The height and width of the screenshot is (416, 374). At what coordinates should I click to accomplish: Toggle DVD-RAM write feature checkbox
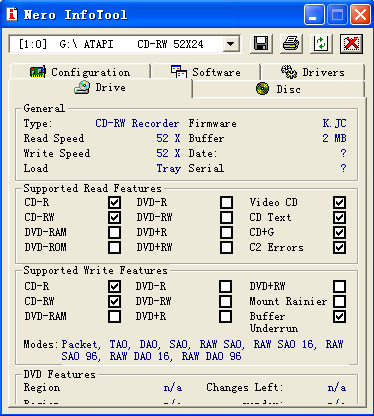114,316
